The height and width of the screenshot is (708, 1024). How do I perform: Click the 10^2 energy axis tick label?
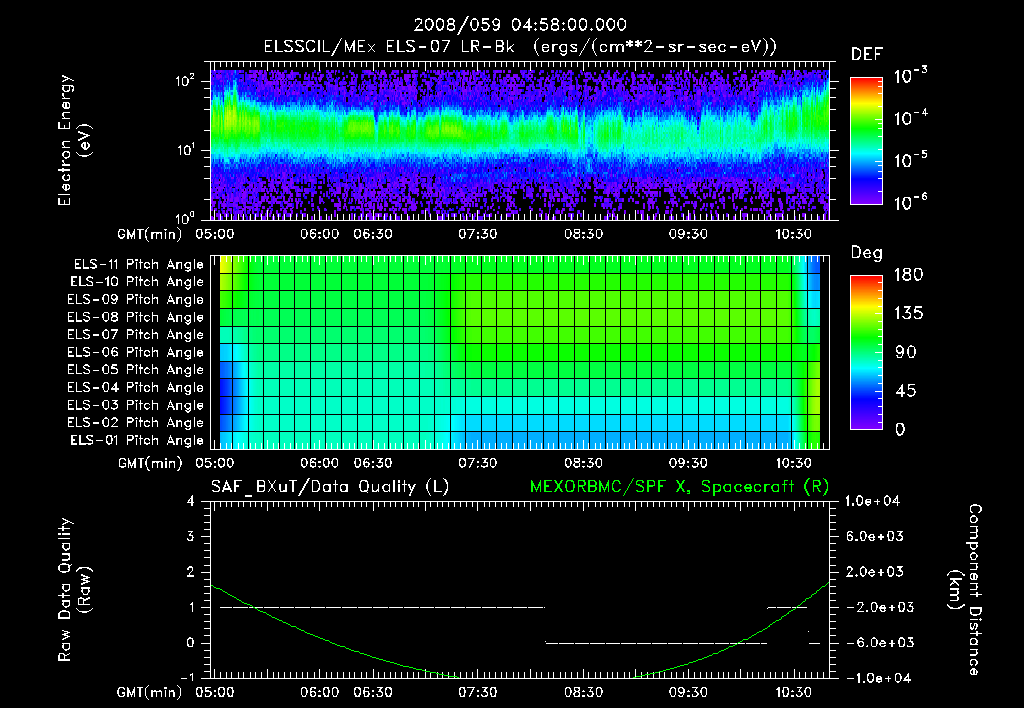click(x=185, y=81)
